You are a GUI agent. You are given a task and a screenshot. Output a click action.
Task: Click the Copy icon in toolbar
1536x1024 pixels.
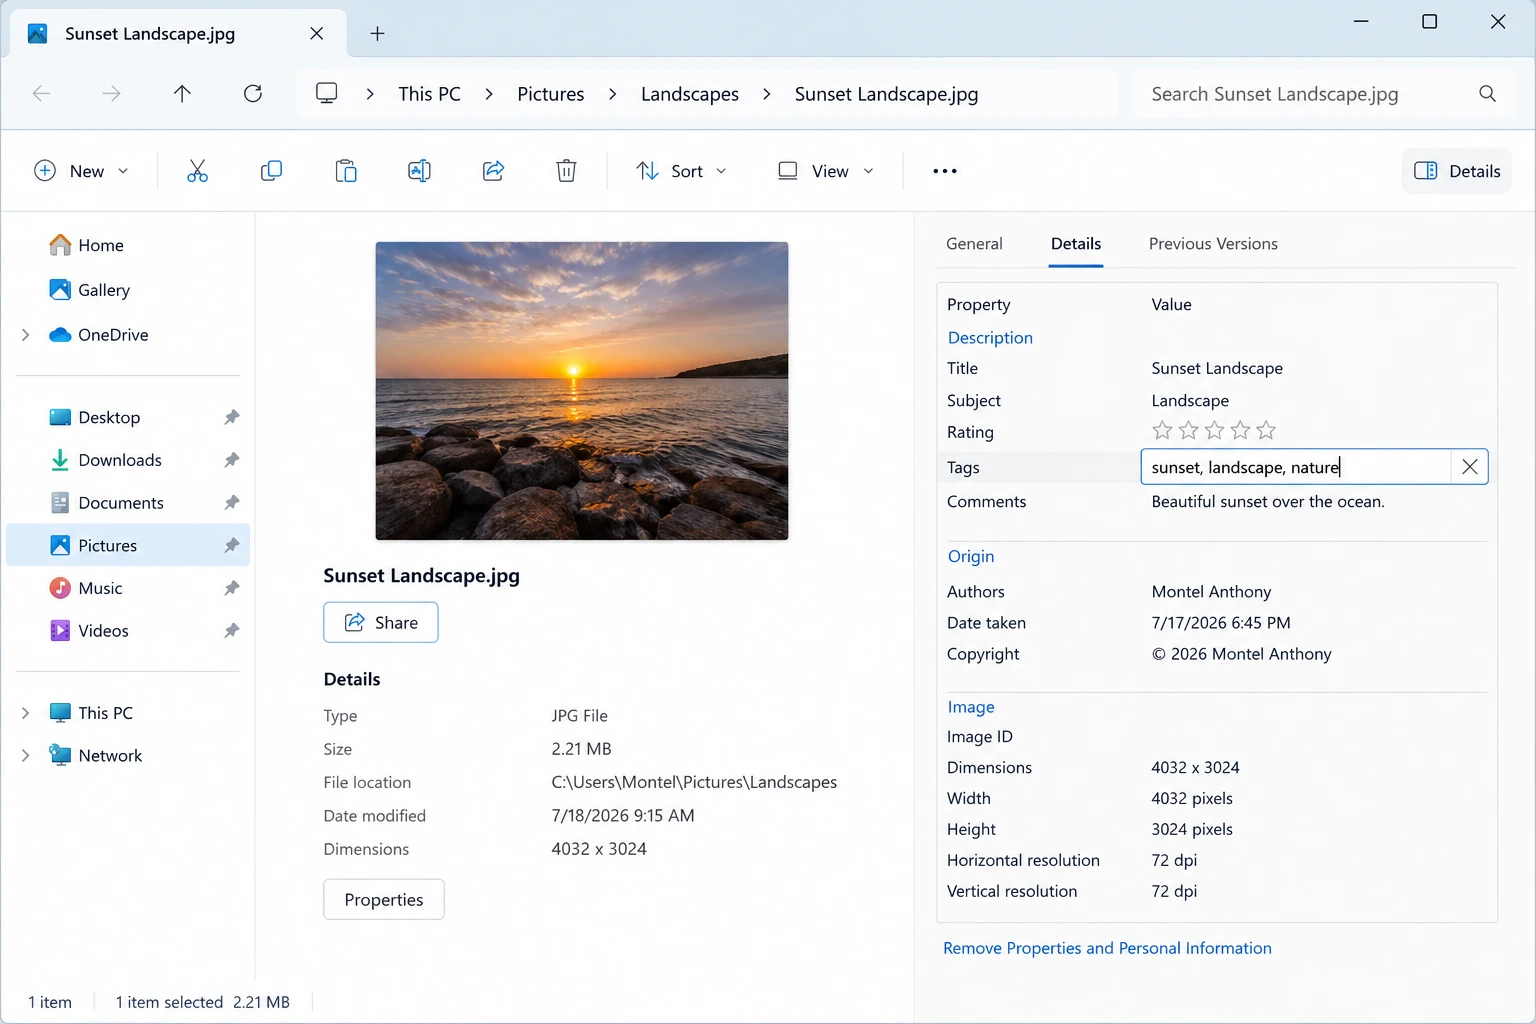pyautogui.click(x=271, y=171)
